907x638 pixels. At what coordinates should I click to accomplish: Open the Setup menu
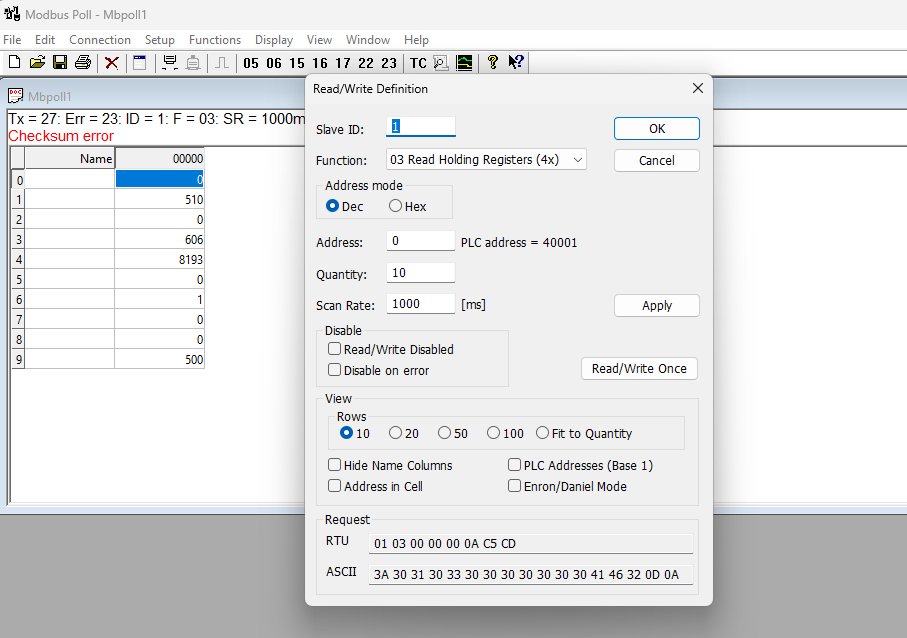159,40
